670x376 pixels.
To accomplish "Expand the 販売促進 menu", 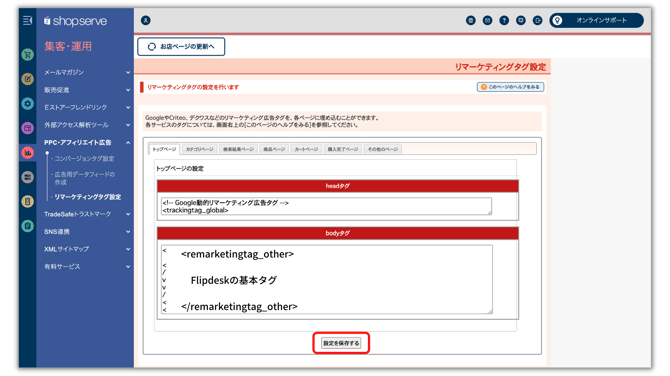I will (x=87, y=90).
